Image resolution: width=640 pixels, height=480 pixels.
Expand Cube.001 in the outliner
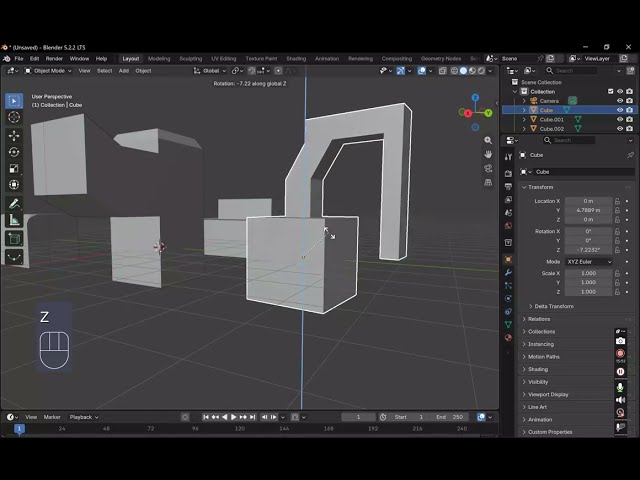pos(524,120)
